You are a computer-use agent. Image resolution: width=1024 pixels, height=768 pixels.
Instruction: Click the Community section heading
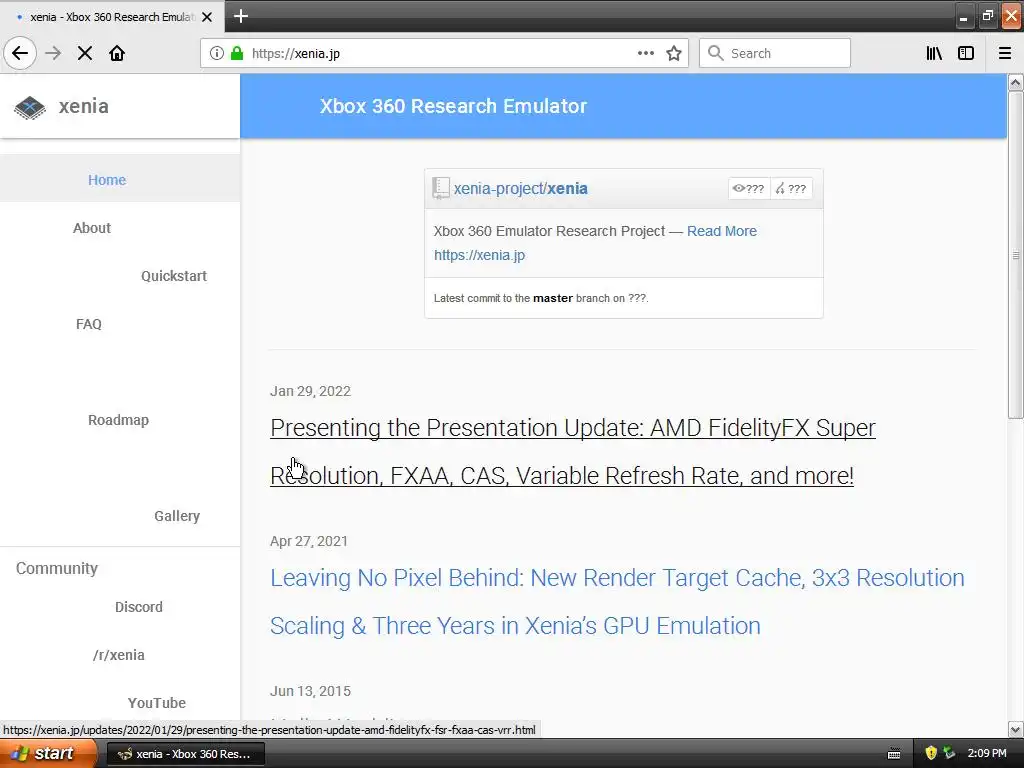[x=57, y=568]
